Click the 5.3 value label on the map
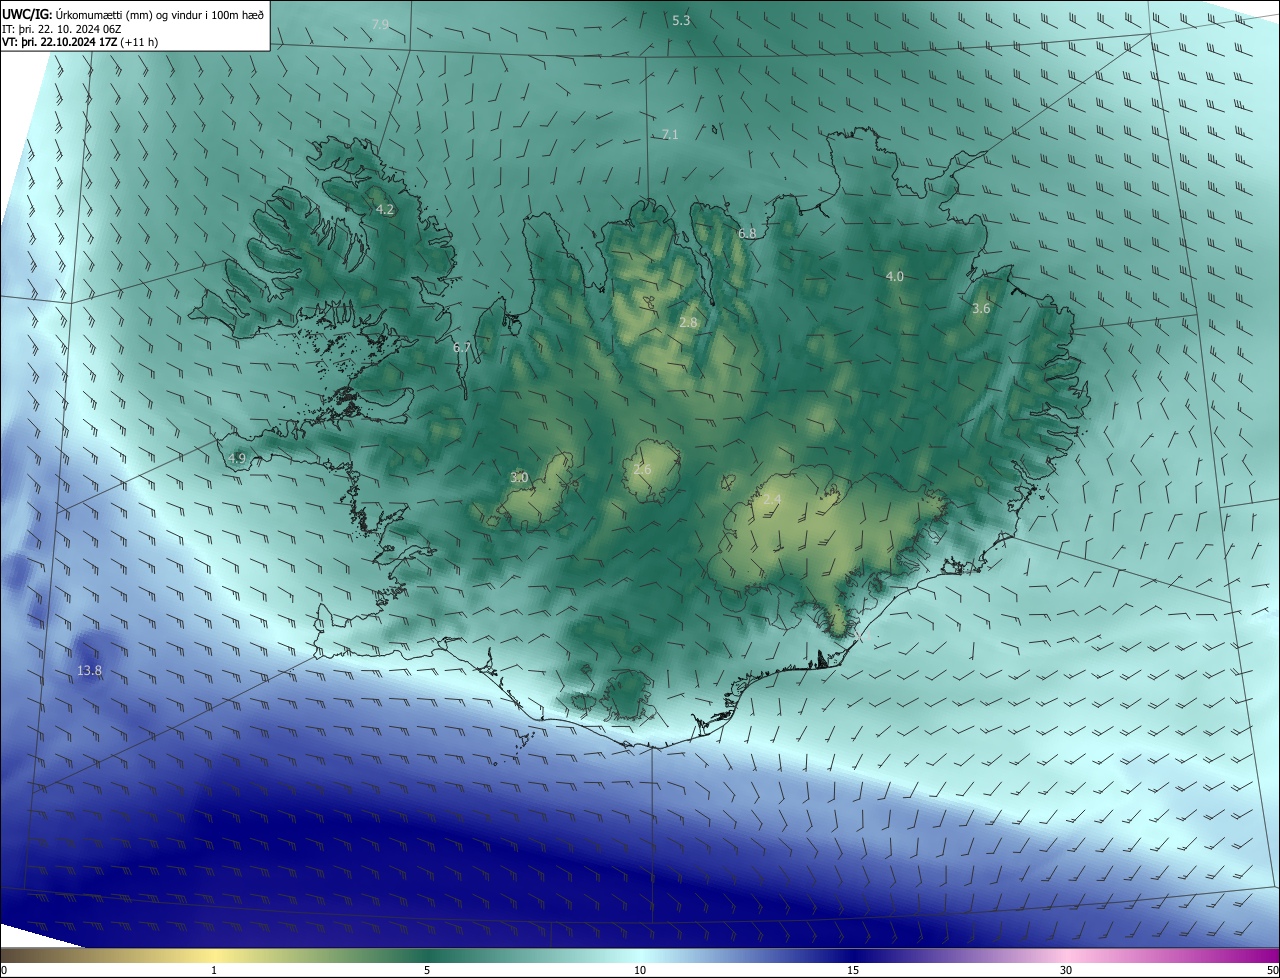This screenshot has width=1280, height=978. point(681,20)
